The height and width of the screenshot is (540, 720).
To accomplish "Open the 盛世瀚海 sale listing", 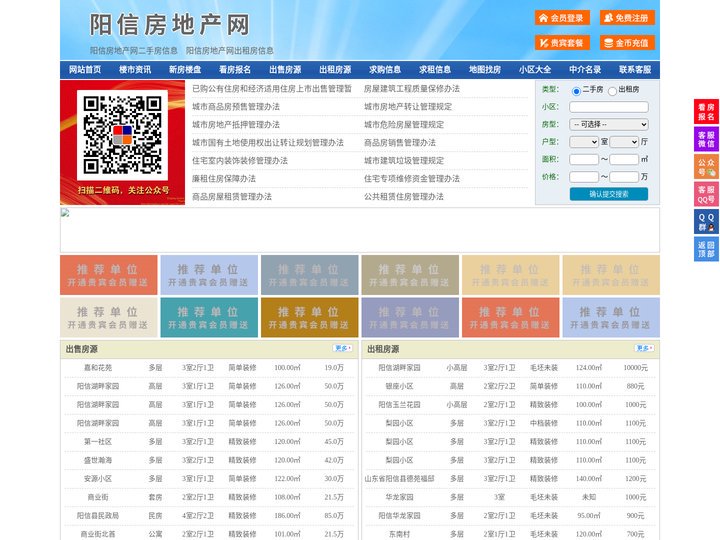I will pos(98,460).
